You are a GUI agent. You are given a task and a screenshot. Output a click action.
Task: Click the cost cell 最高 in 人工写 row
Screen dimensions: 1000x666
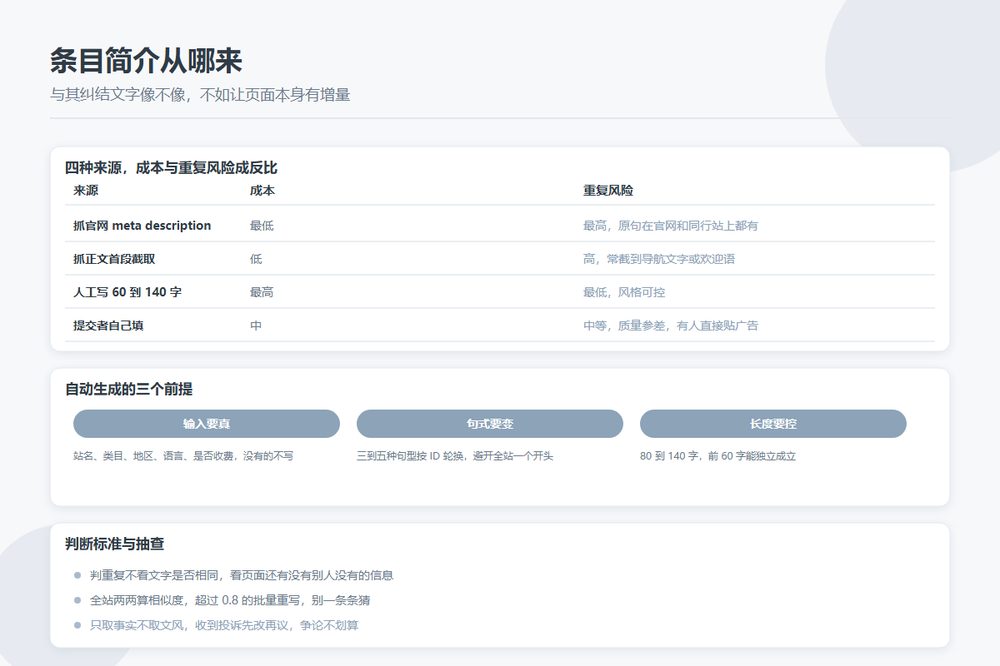pyautogui.click(x=261, y=292)
